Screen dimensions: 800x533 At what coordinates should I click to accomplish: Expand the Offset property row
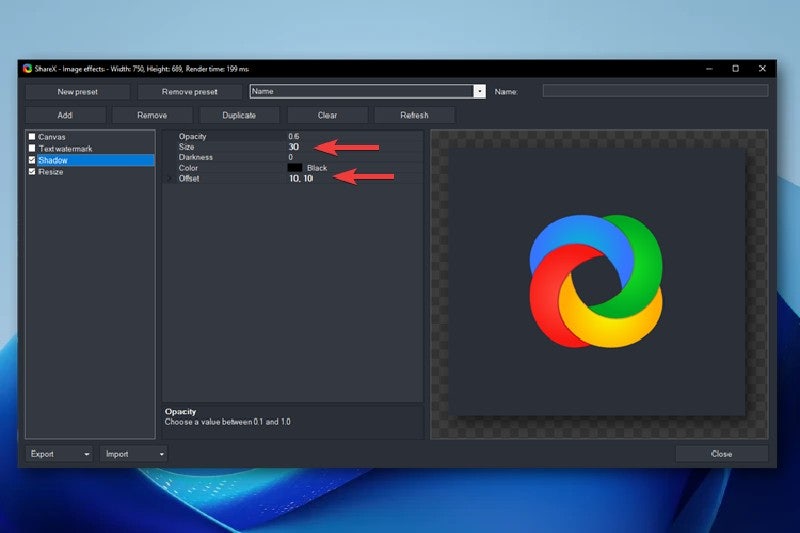click(169, 179)
